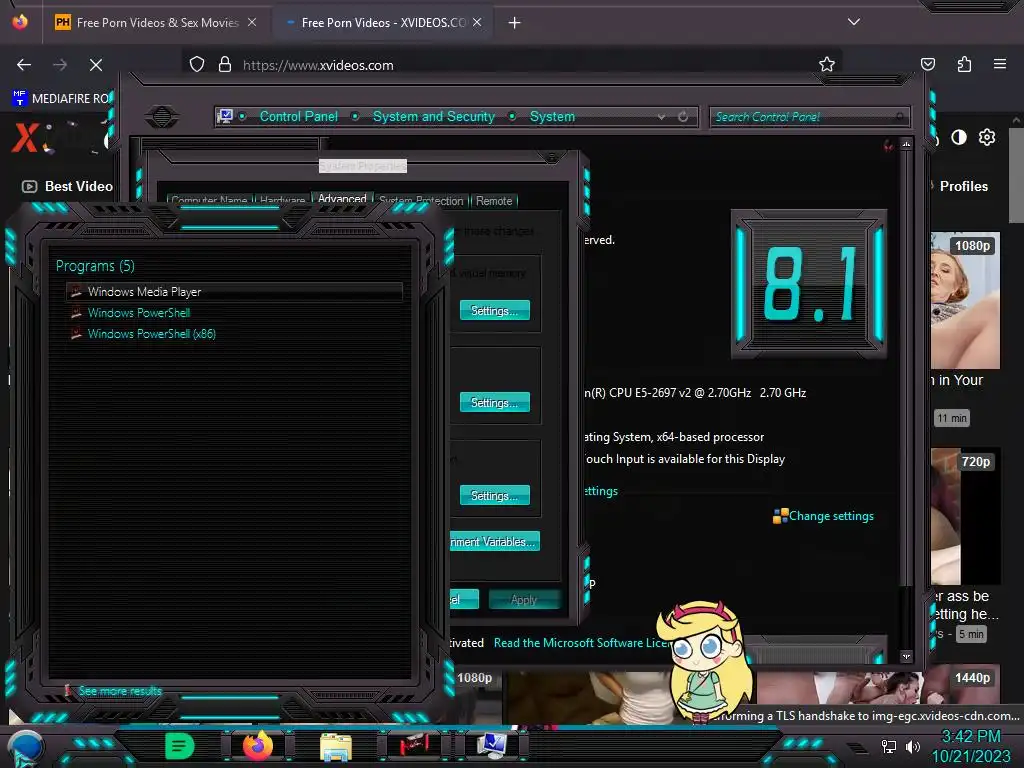Screen dimensions: 1024x768
Task: Refresh the Control Panel address bar
Action: (682, 116)
